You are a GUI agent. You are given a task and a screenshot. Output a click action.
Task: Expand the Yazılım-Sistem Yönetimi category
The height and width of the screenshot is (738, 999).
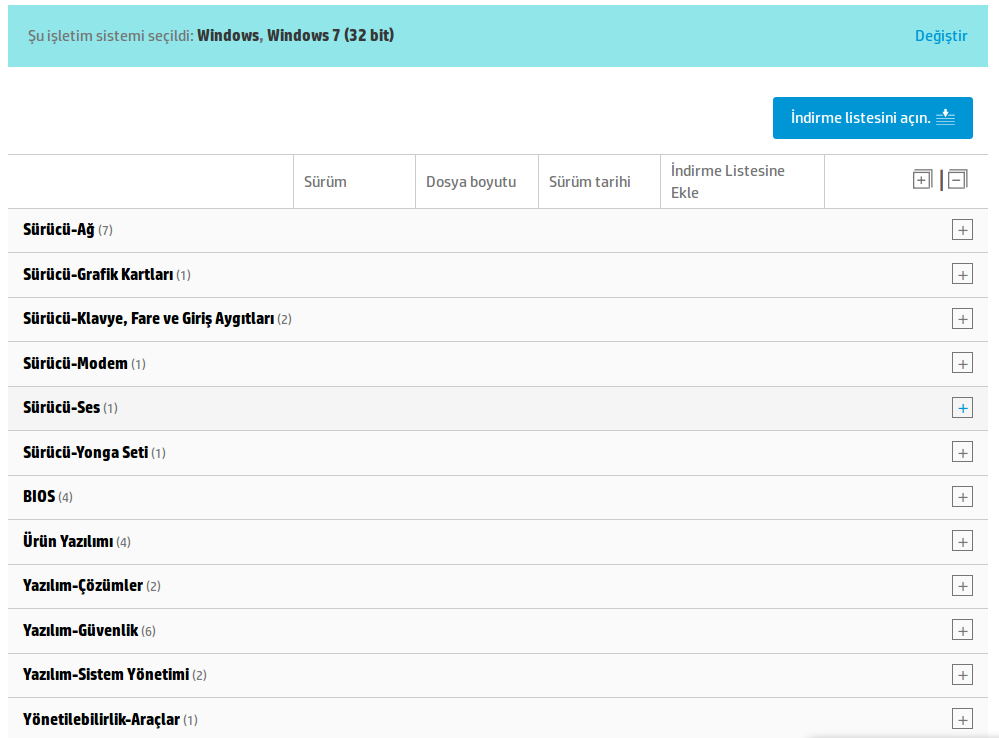pyautogui.click(x=962, y=674)
